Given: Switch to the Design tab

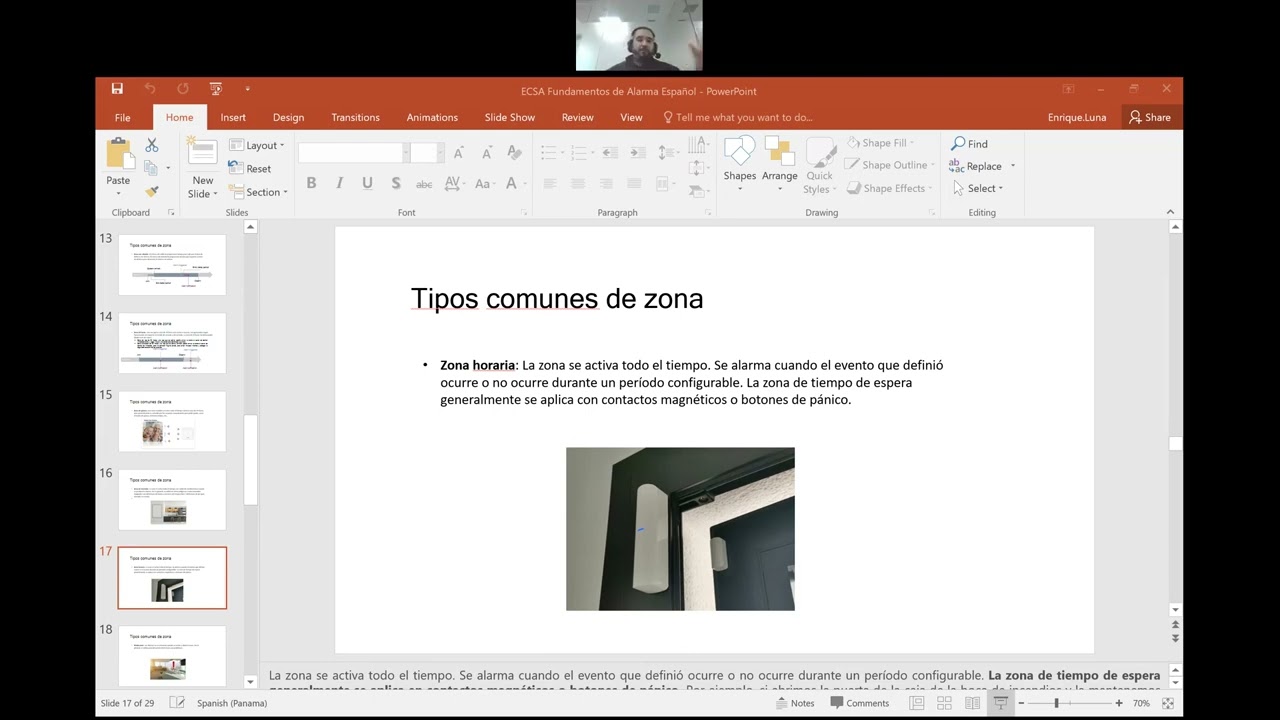Looking at the screenshot, I should [288, 117].
